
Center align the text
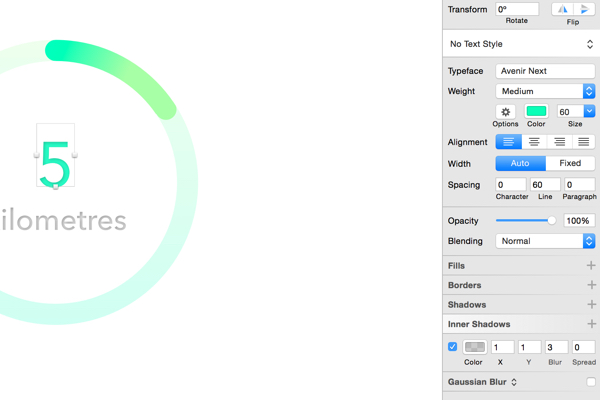point(534,142)
